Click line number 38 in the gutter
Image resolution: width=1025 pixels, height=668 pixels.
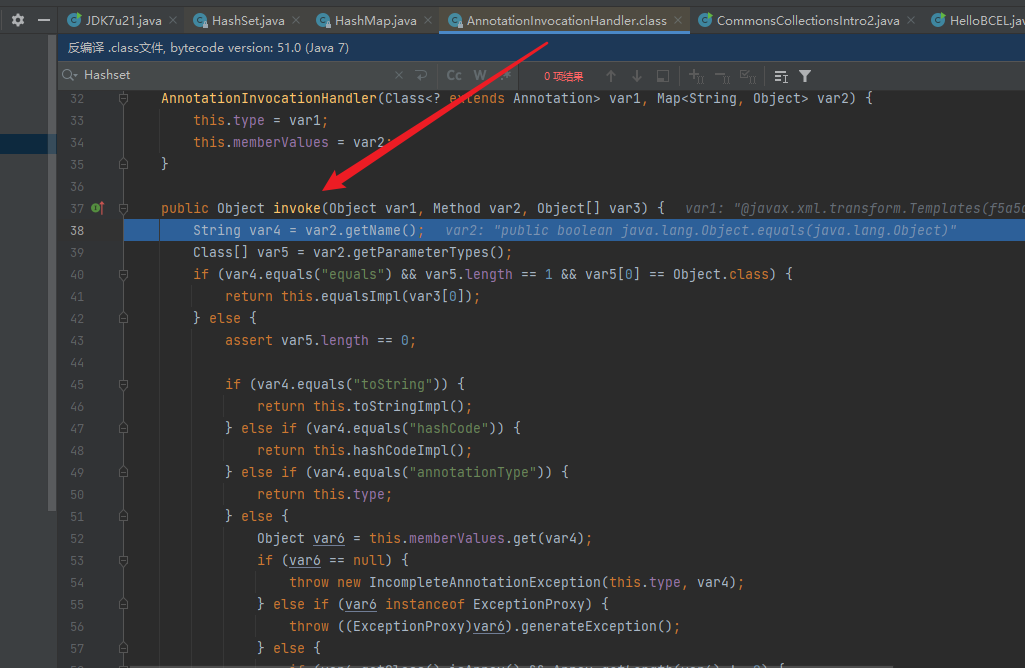[x=77, y=230]
